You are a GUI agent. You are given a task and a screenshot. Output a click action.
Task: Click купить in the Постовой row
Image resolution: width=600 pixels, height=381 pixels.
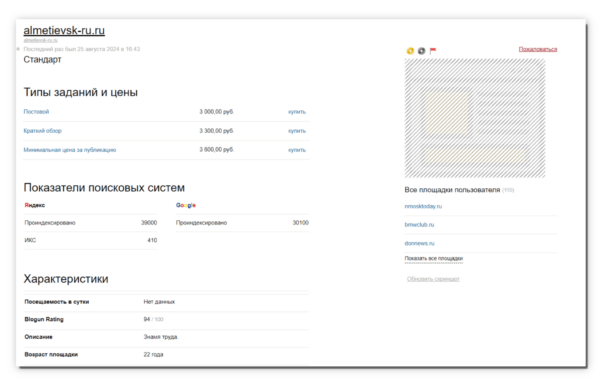click(x=297, y=112)
